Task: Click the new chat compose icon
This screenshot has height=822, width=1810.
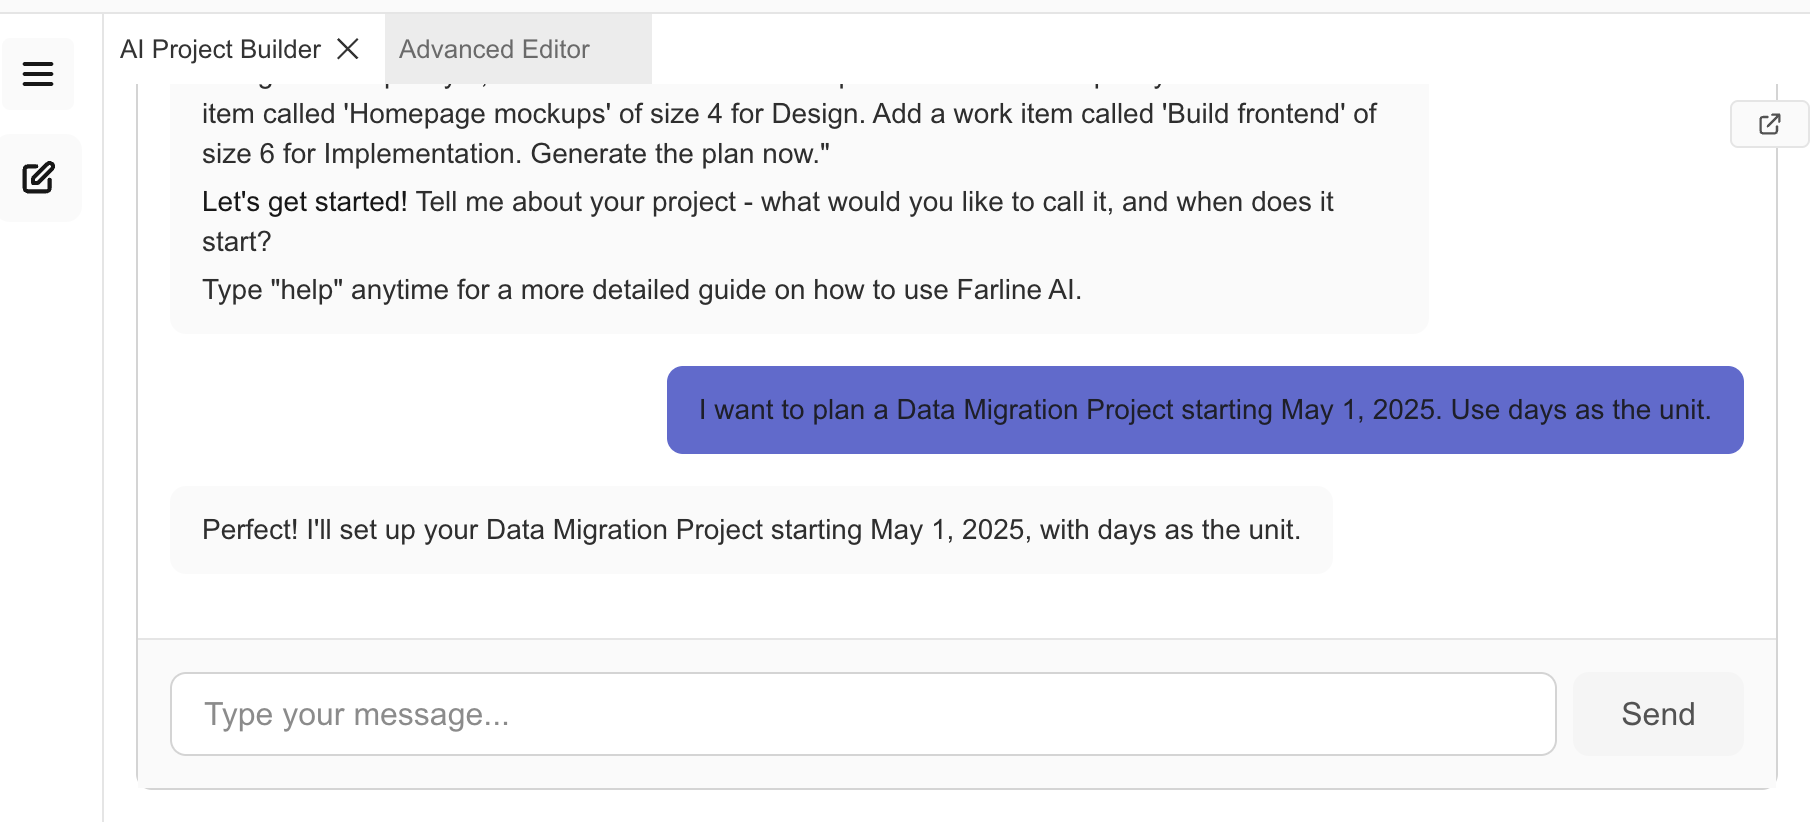Action: tap(39, 178)
